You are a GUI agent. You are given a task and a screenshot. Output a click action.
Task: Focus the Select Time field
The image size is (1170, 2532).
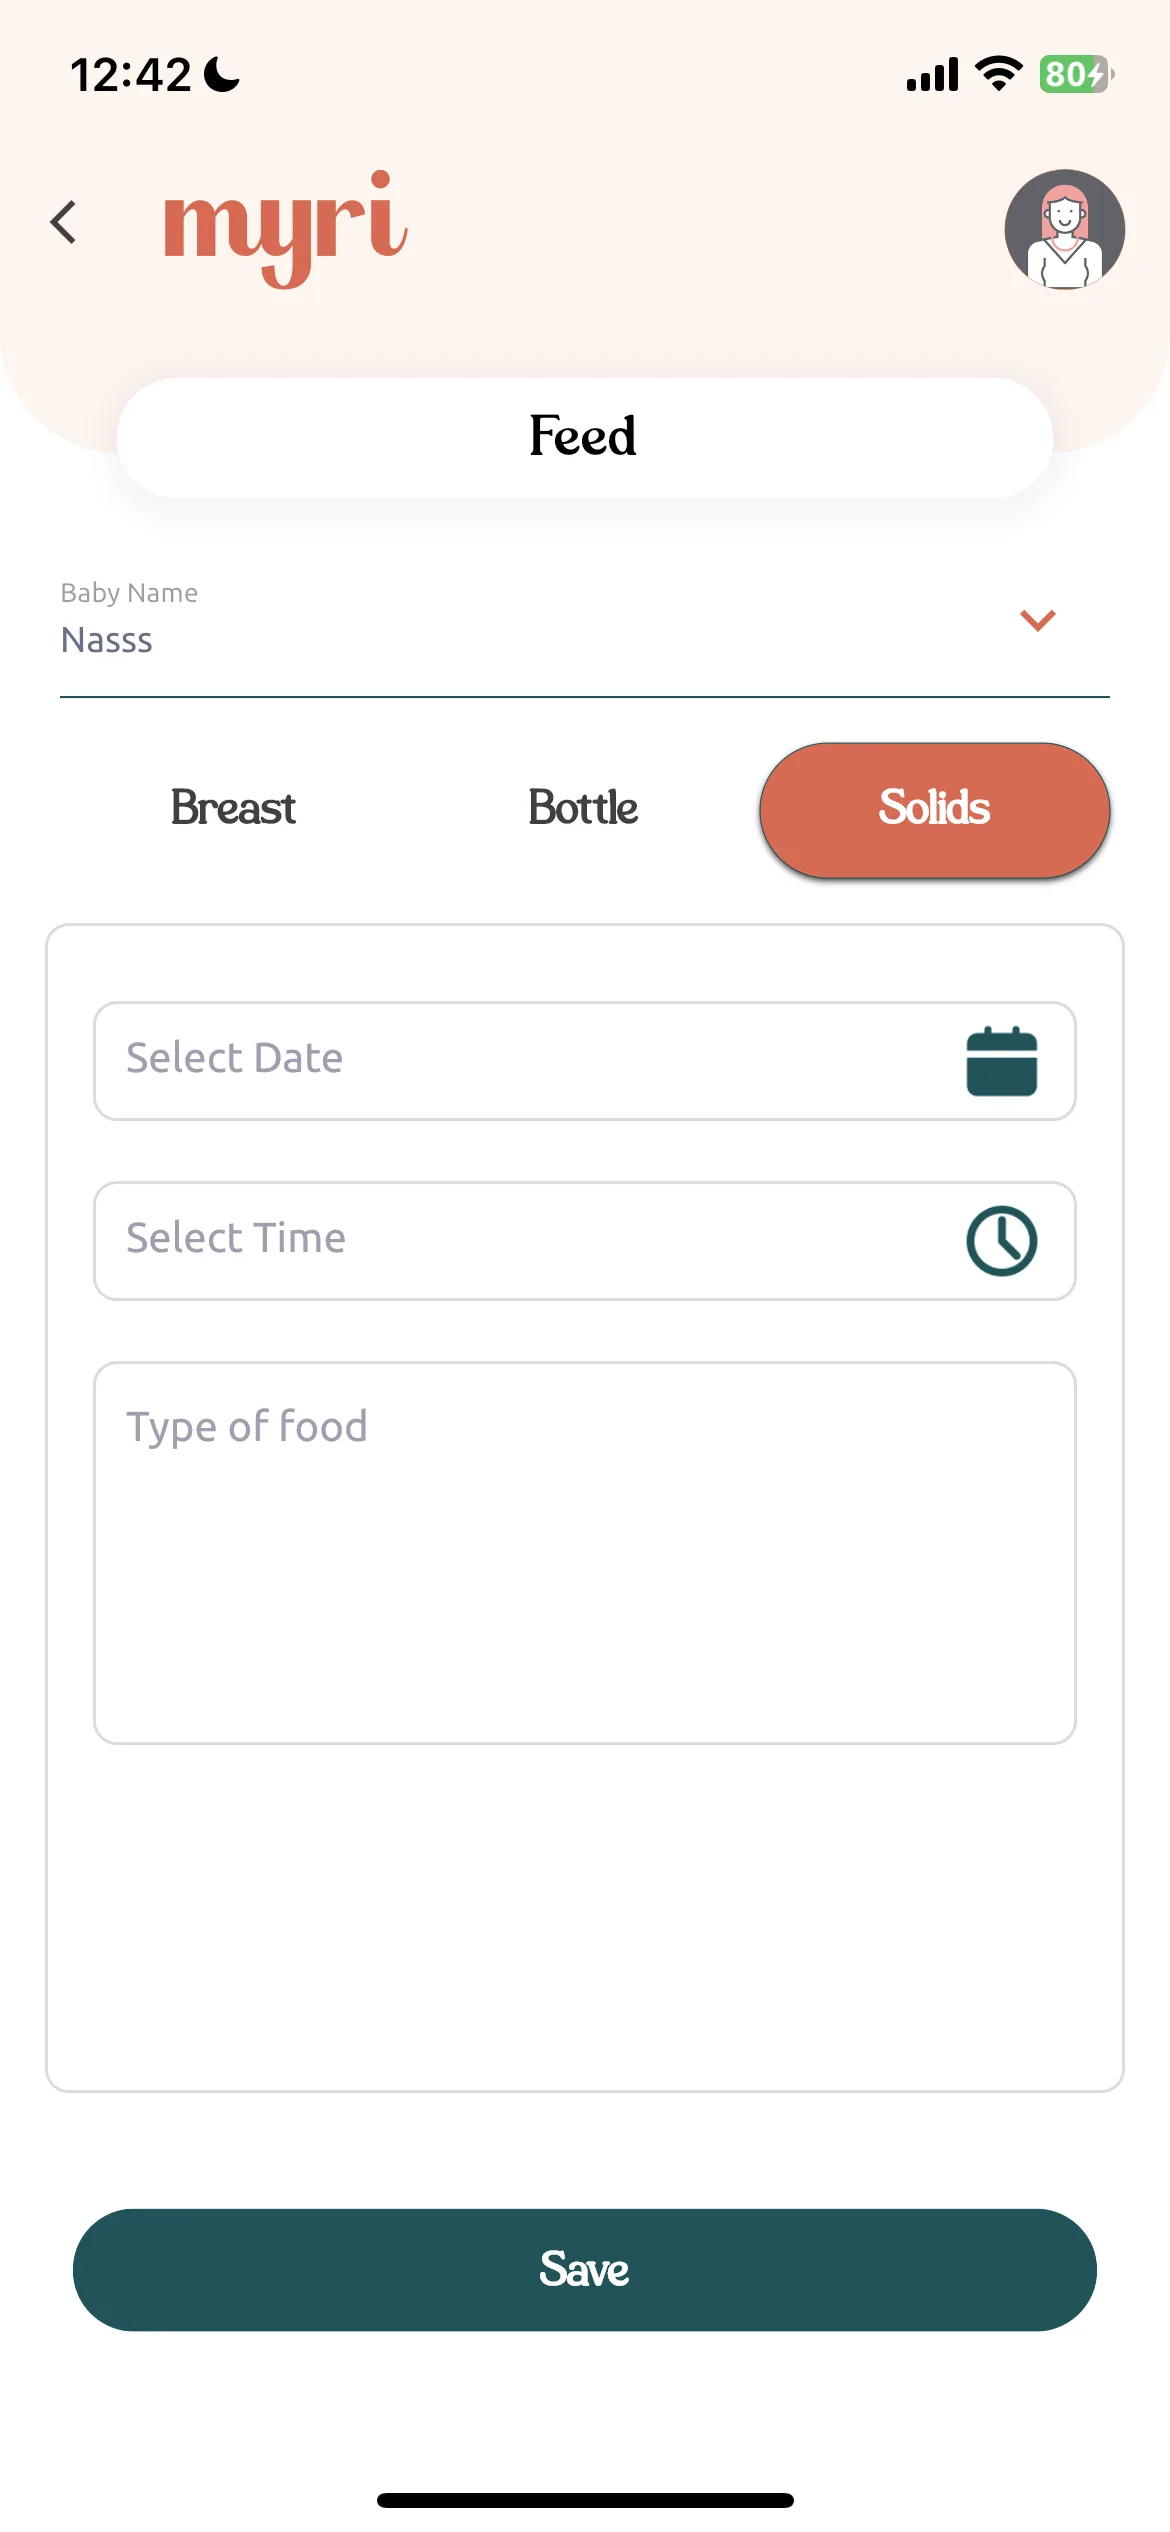[x=585, y=1241]
